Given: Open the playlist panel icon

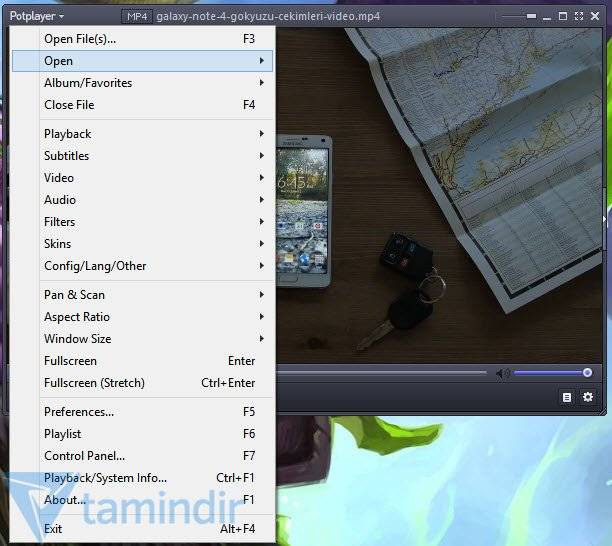Looking at the screenshot, I should click(x=567, y=397).
